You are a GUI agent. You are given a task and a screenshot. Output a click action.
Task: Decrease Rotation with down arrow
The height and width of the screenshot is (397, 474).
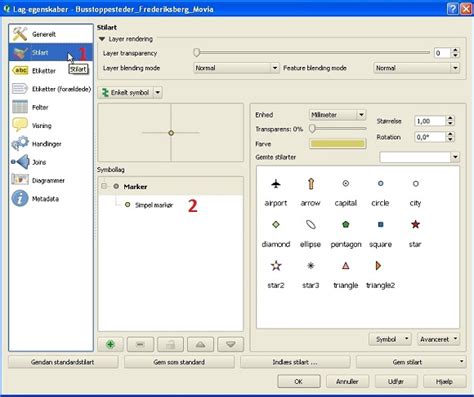(x=450, y=139)
